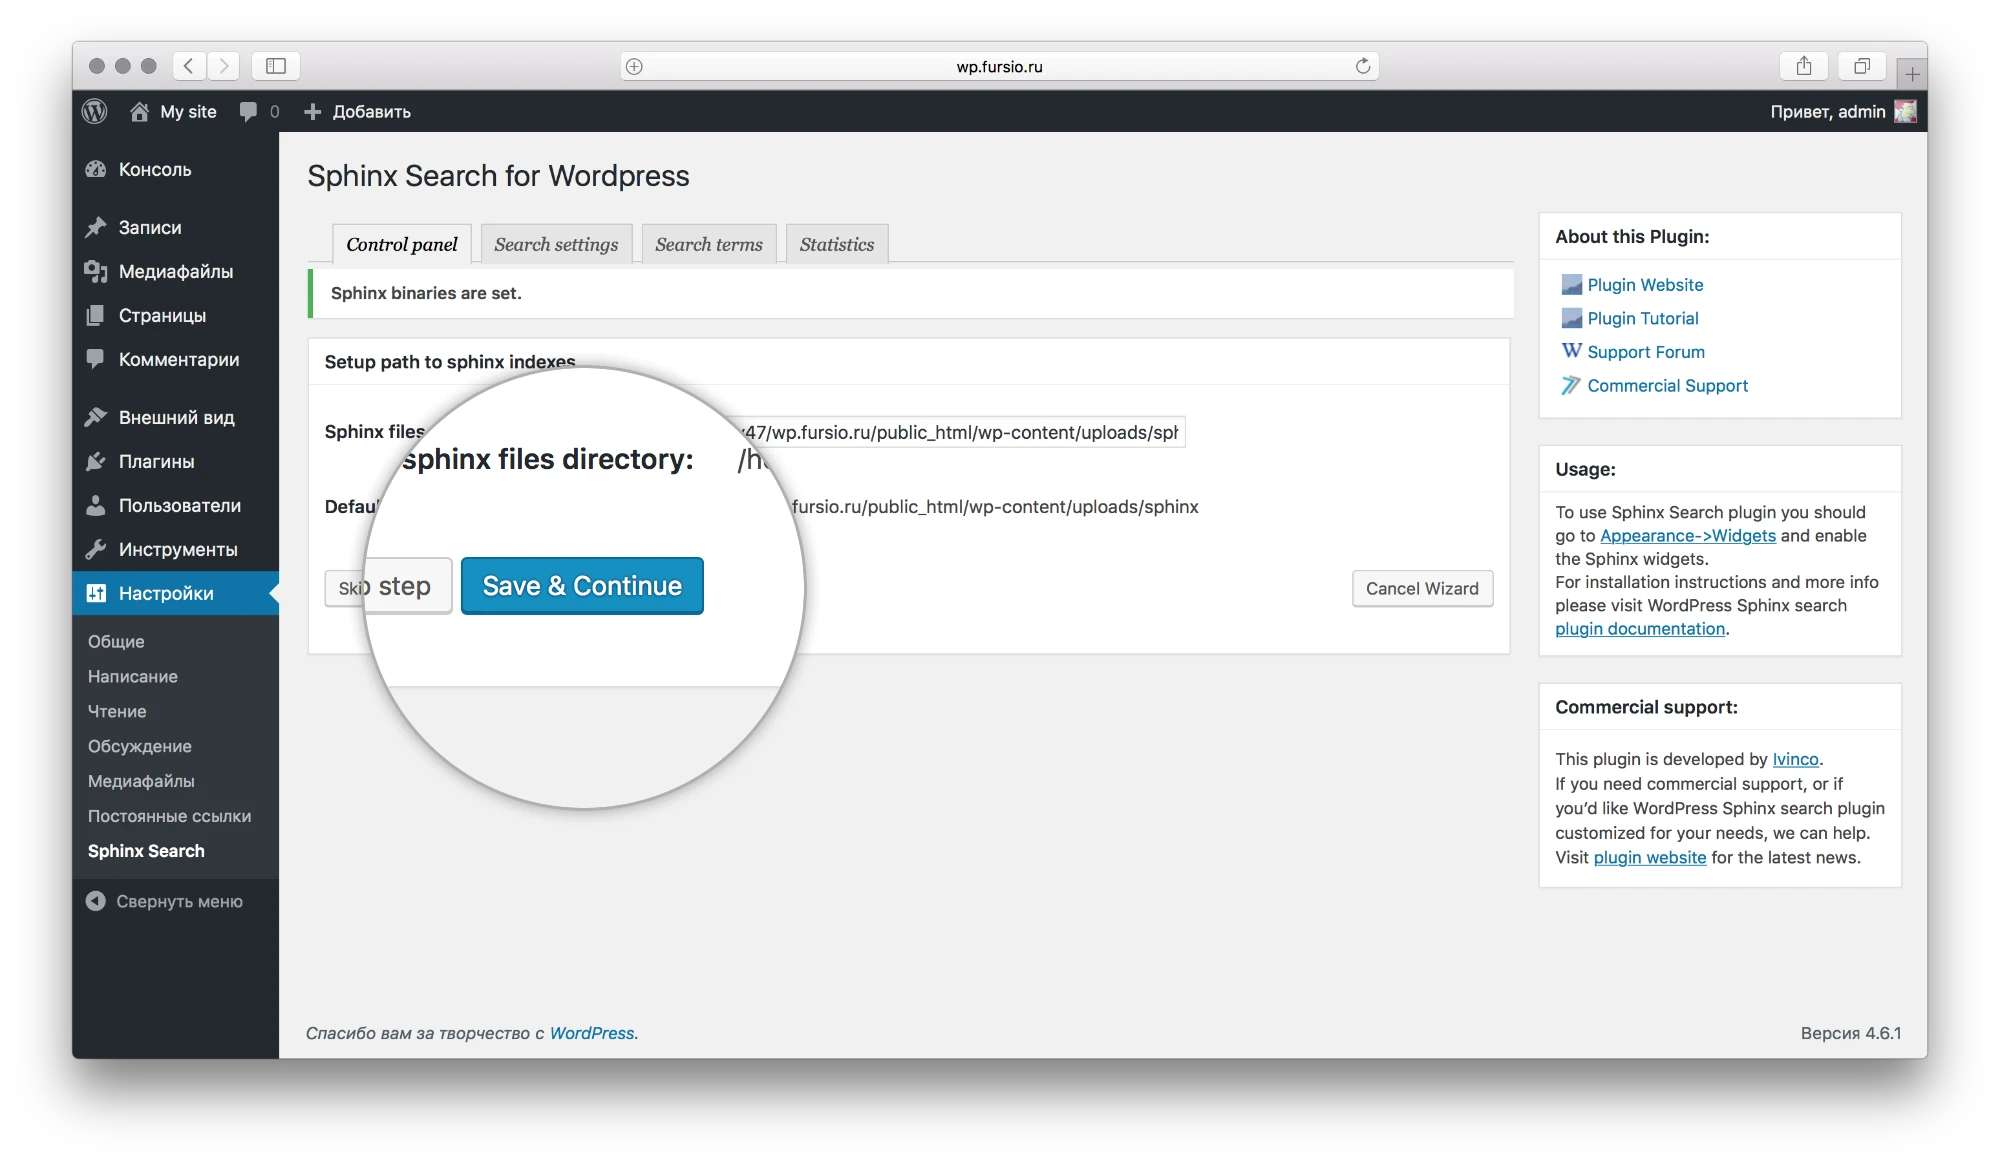Image resolution: width=2000 pixels, height=1162 pixels.
Task: Open the Плагины menu in sidebar
Action: tap(156, 461)
